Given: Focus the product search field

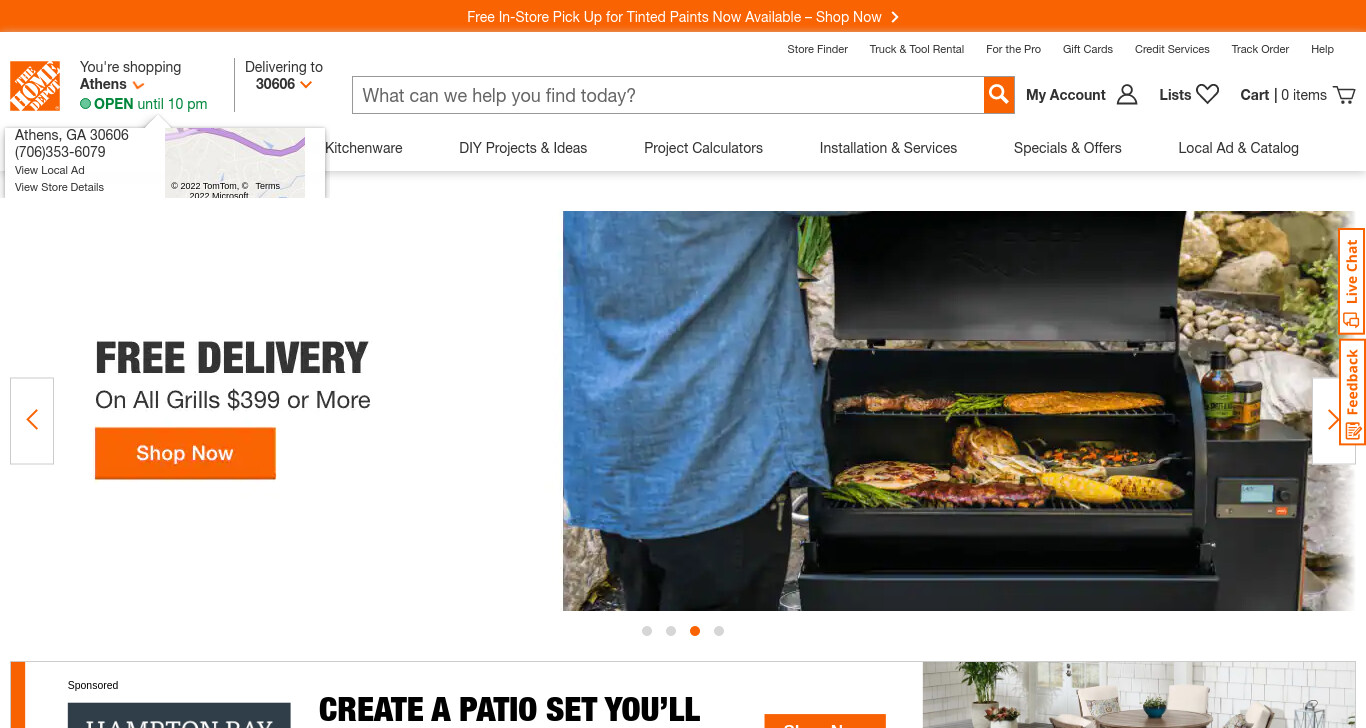Looking at the screenshot, I should pyautogui.click(x=668, y=95).
